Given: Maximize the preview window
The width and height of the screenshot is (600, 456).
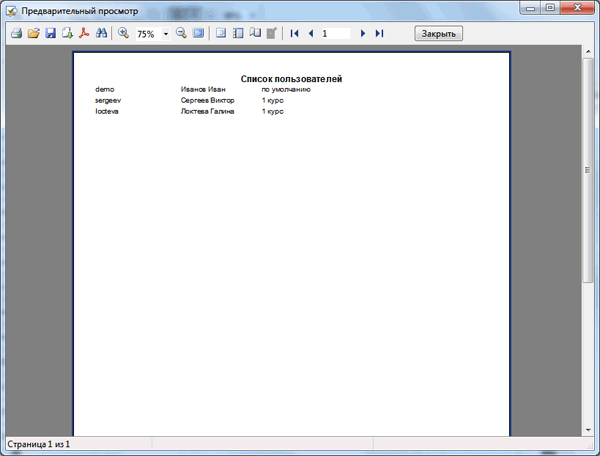Looking at the screenshot, I should [x=550, y=8].
